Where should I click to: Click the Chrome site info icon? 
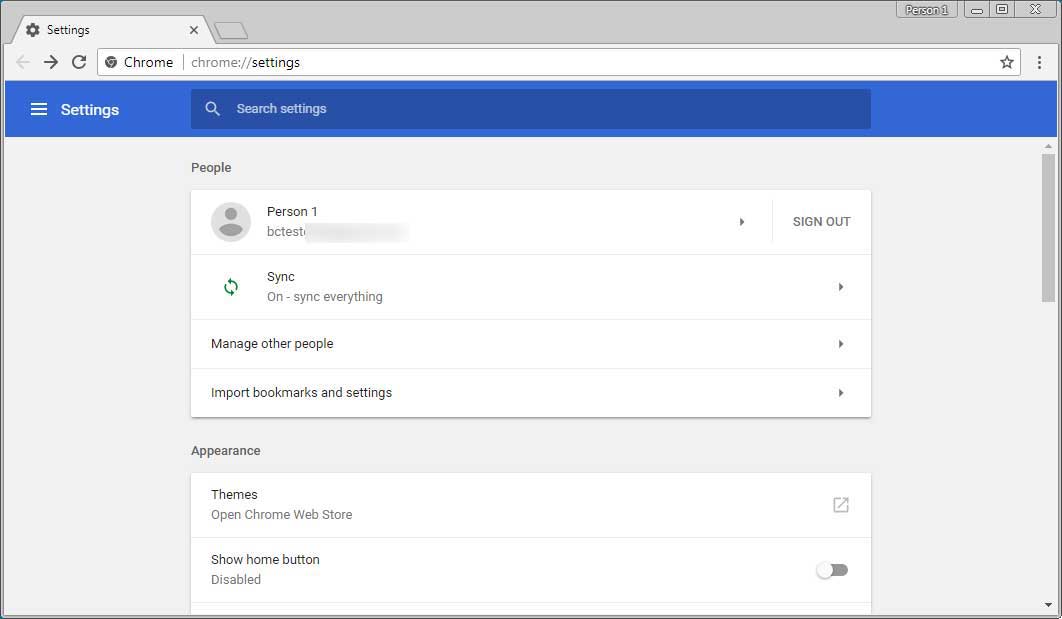click(x=111, y=62)
